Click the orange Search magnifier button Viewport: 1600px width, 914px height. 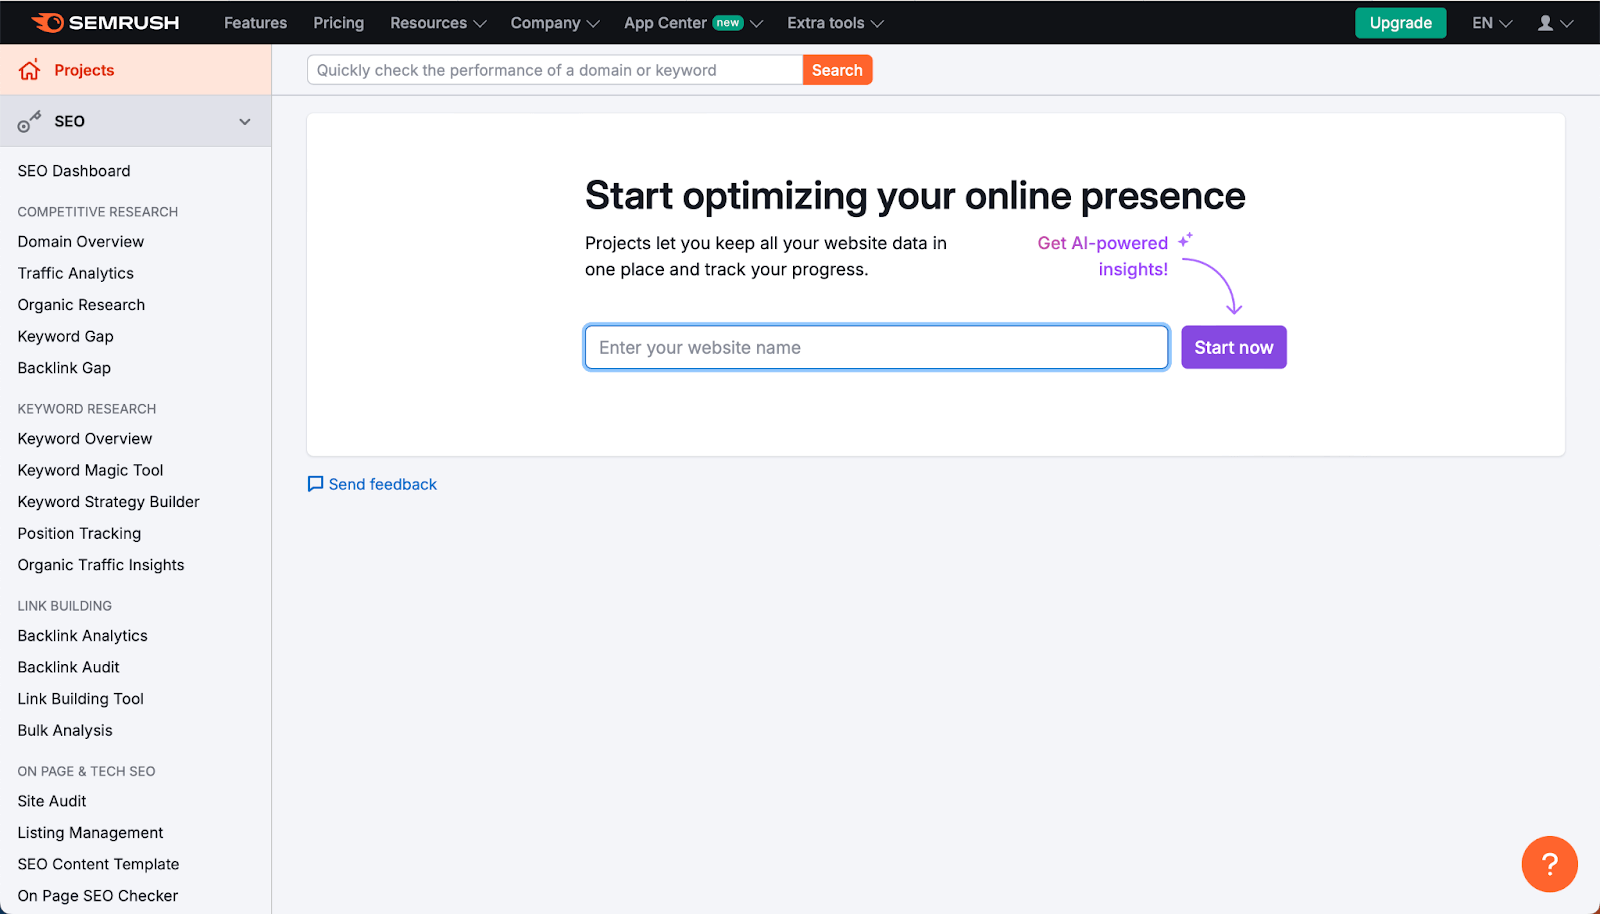(x=837, y=70)
